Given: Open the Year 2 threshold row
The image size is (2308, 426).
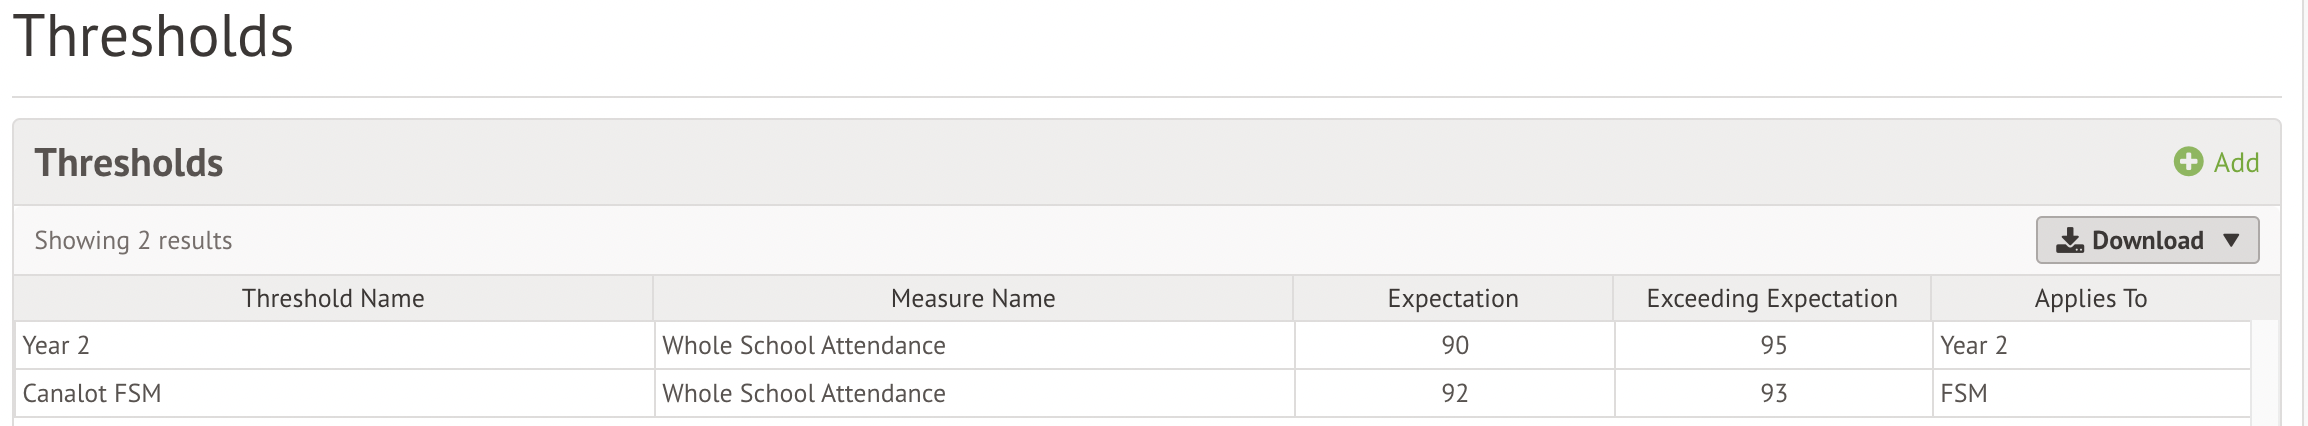Looking at the screenshot, I should click(1132, 345).
